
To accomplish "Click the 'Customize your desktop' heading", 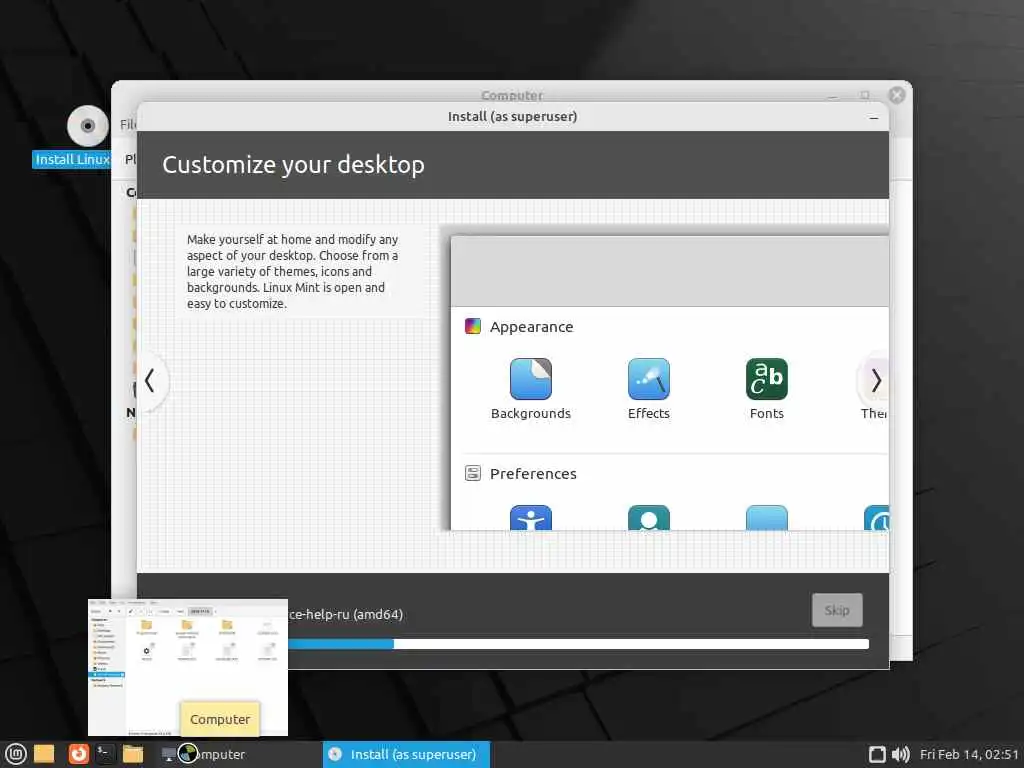I will point(293,165).
